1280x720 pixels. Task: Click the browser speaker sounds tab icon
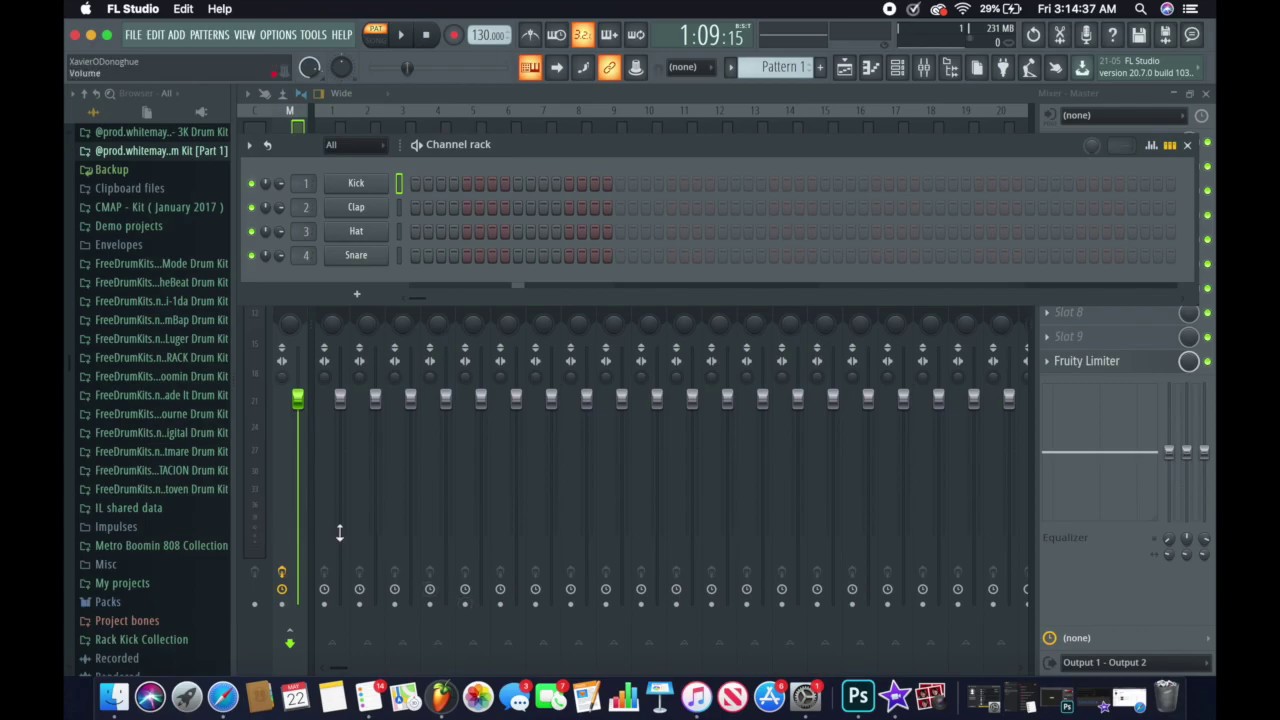click(201, 112)
